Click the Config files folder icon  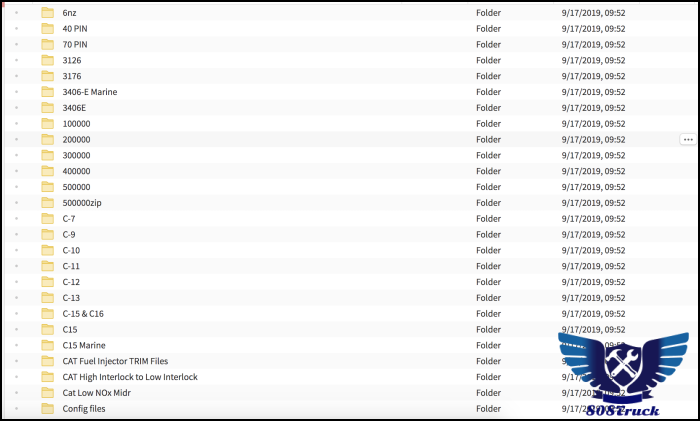tap(47, 409)
